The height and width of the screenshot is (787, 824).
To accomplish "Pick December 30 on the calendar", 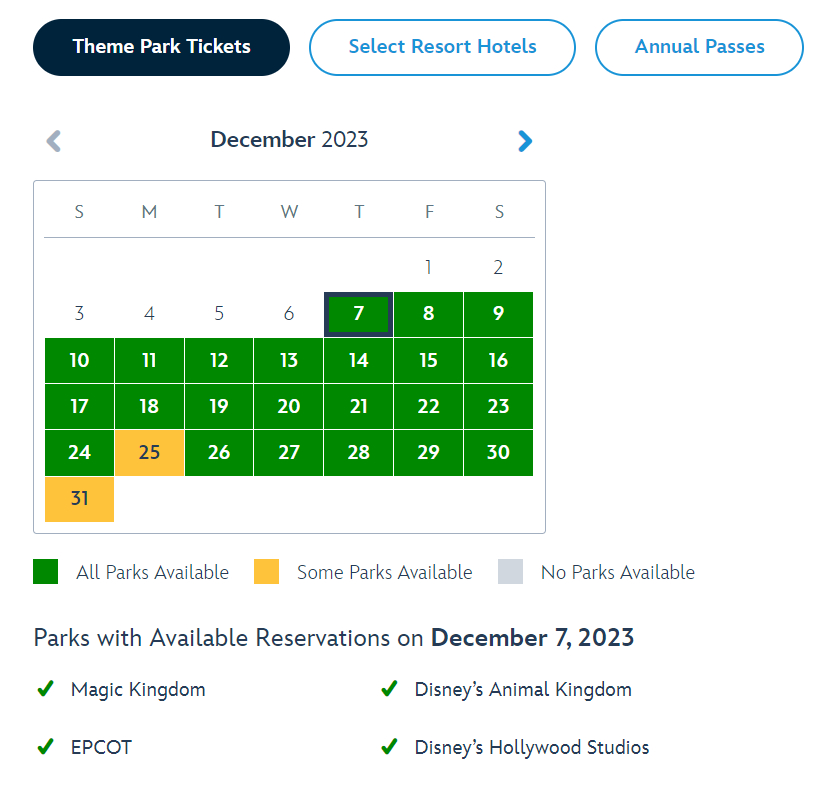I will [x=498, y=453].
